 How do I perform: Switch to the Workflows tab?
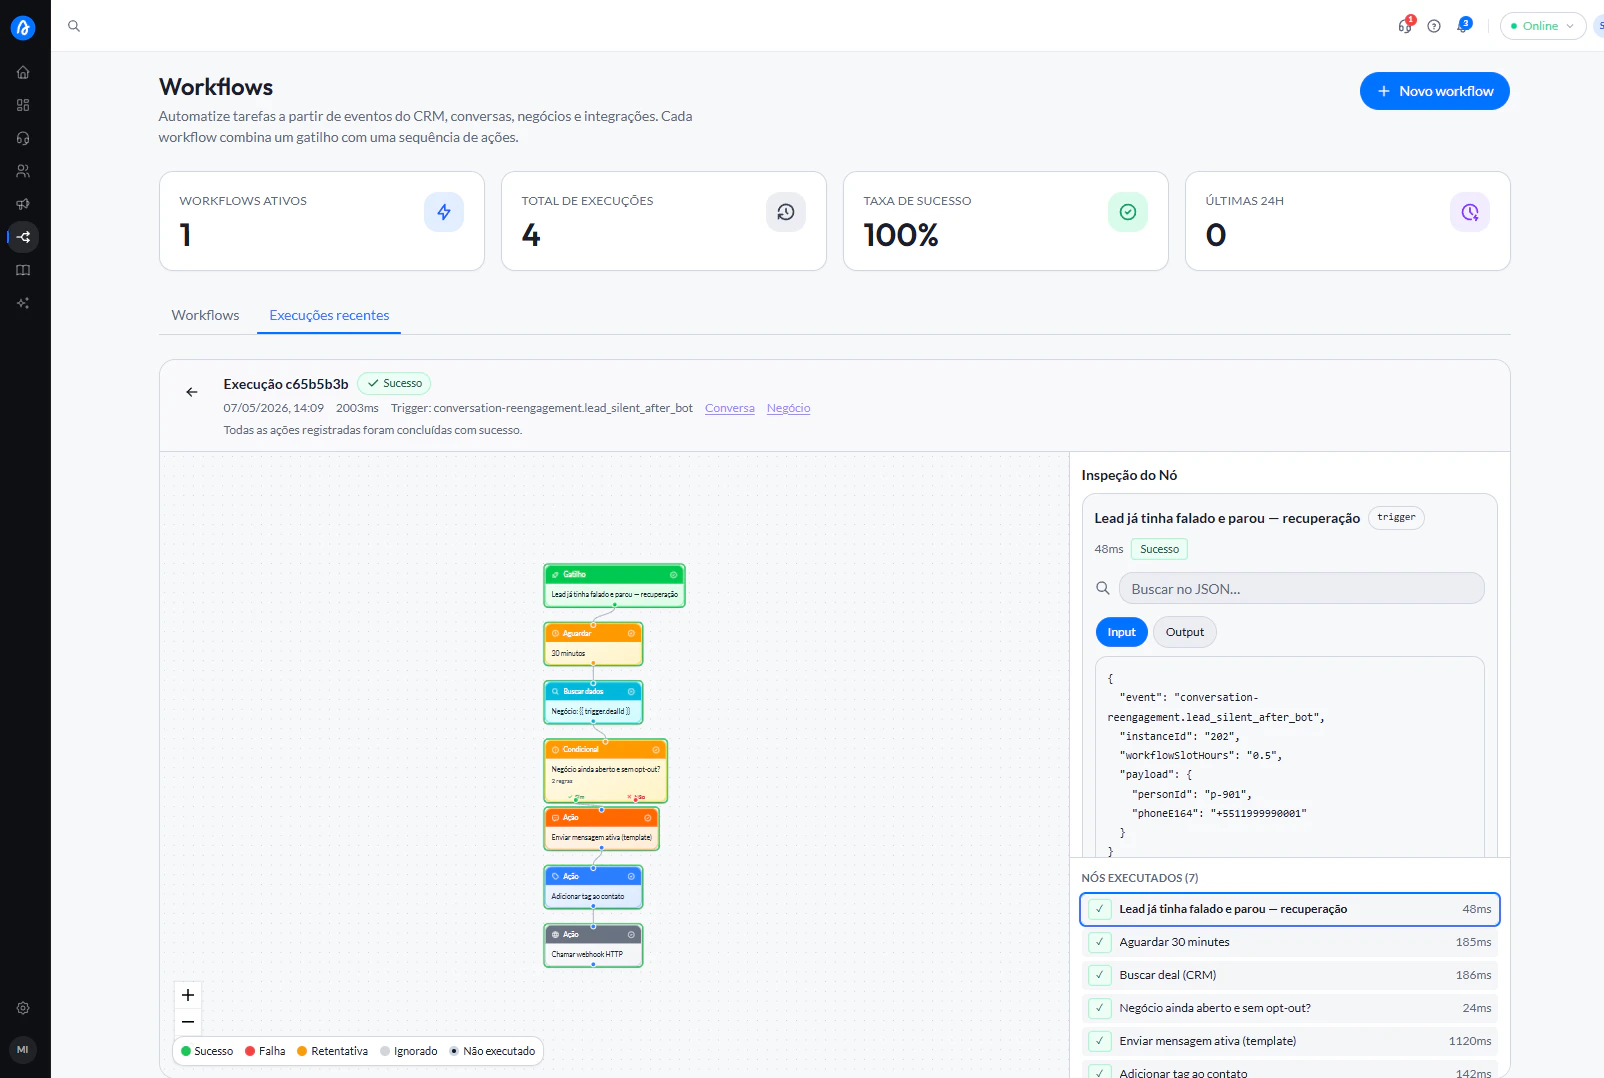click(205, 315)
